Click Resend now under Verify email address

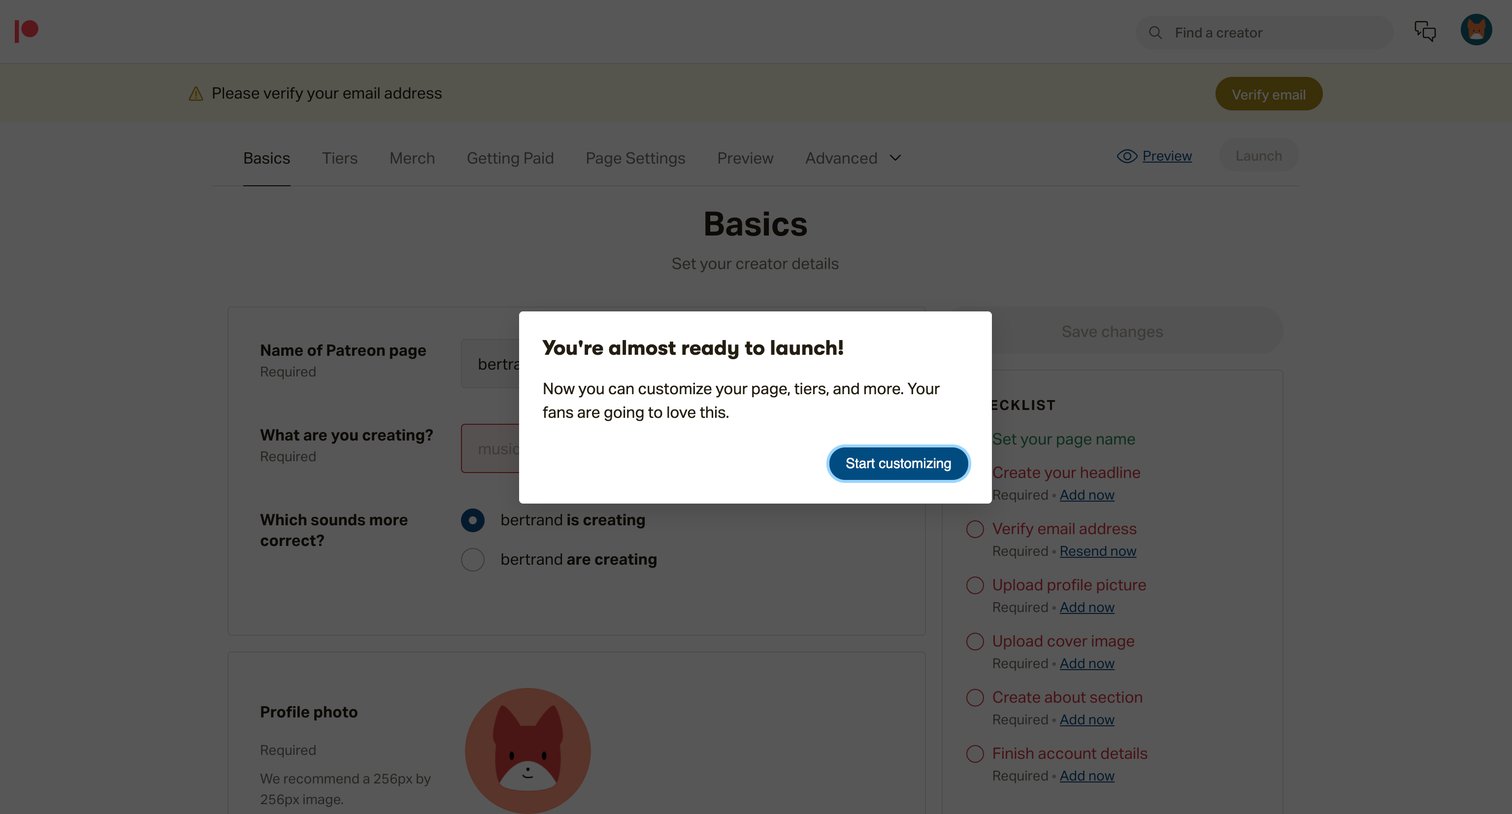(x=1098, y=551)
